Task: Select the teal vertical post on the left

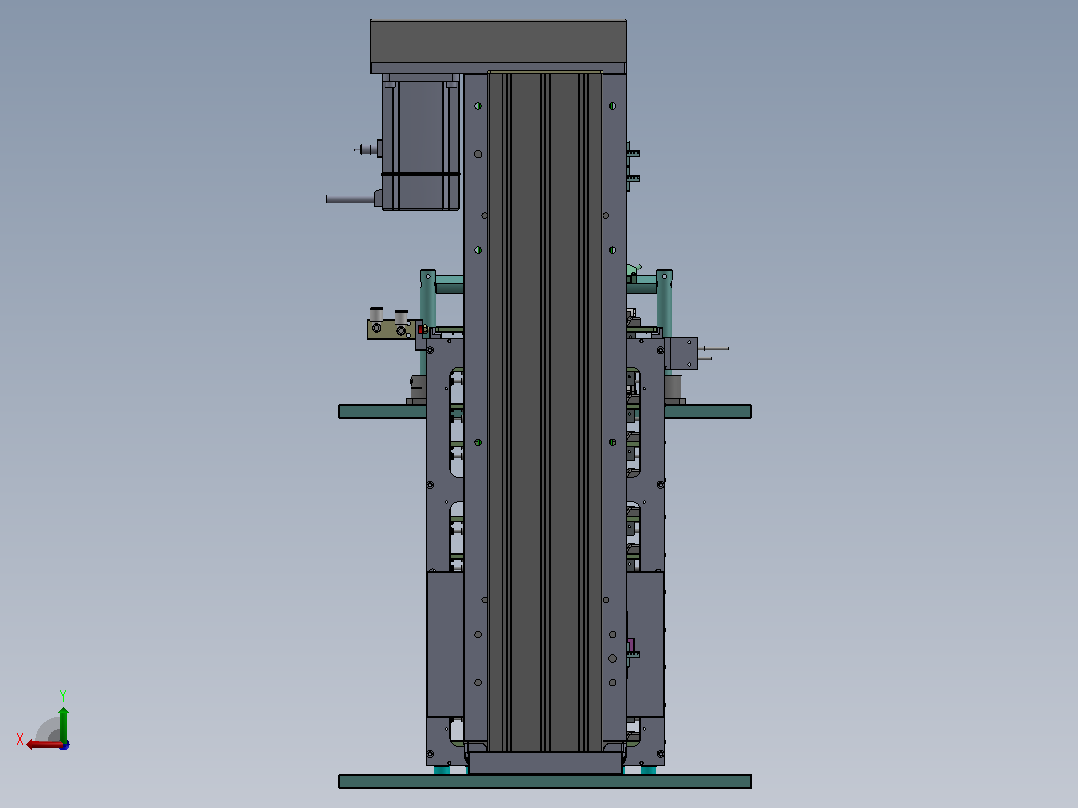Action: (428, 303)
